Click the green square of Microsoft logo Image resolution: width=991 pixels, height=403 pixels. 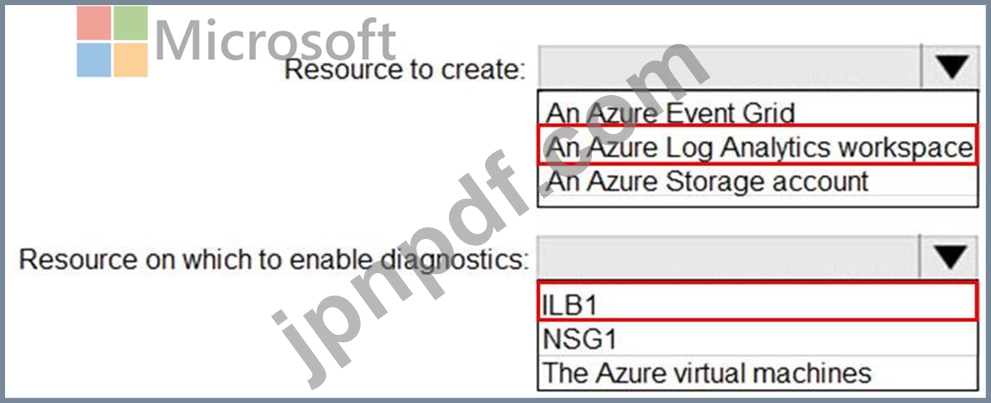coord(131,23)
